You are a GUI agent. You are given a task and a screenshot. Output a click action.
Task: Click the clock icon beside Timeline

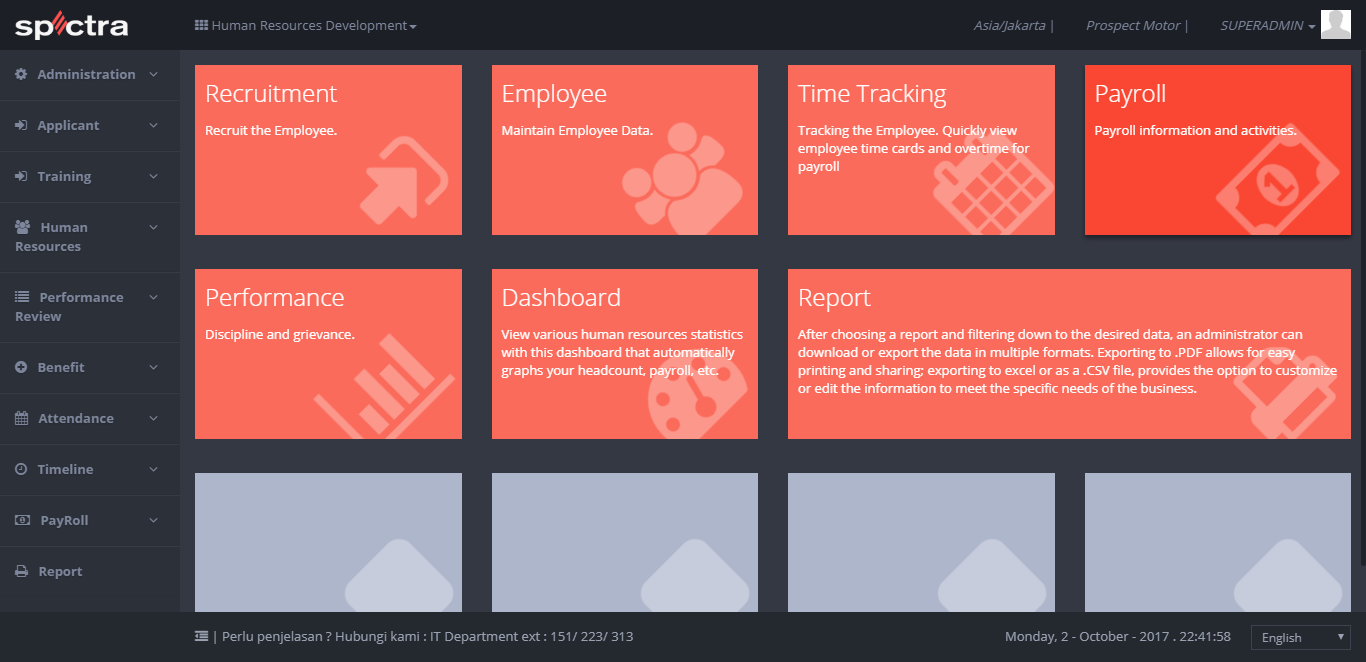(21, 469)
